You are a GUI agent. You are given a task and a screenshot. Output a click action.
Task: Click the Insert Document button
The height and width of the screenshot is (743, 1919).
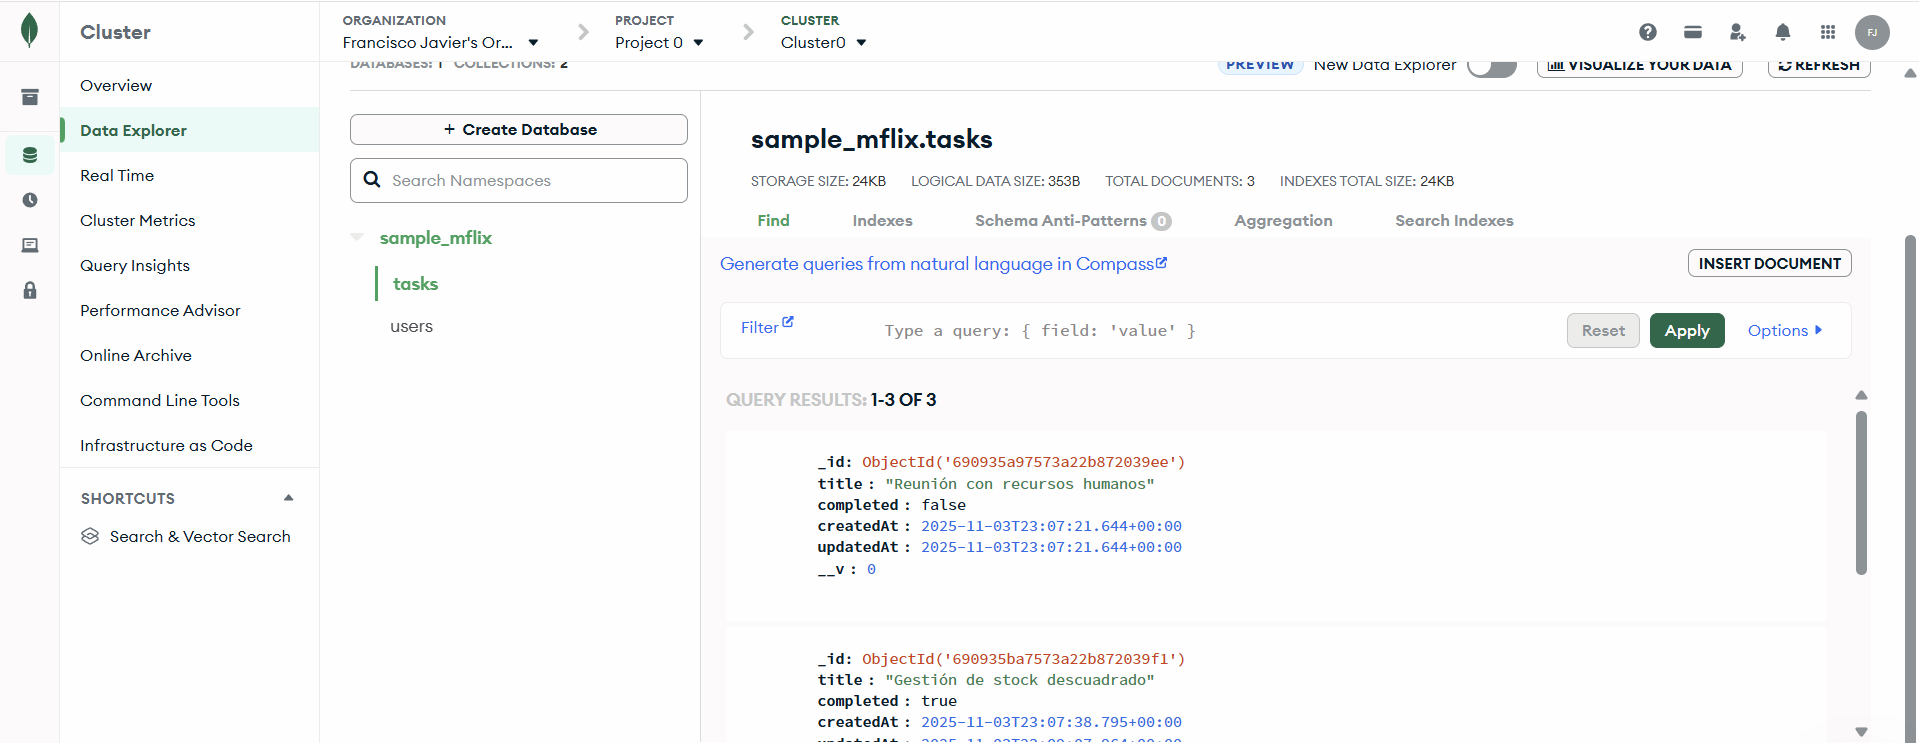pyautogui.click(x=1770, y=263)
